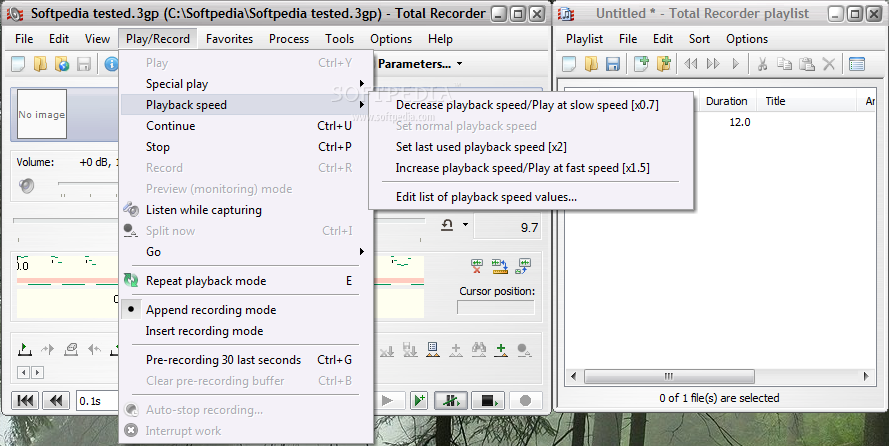Open the Playlist menu in playlist window
889x446 pixels.
[584, 39]
